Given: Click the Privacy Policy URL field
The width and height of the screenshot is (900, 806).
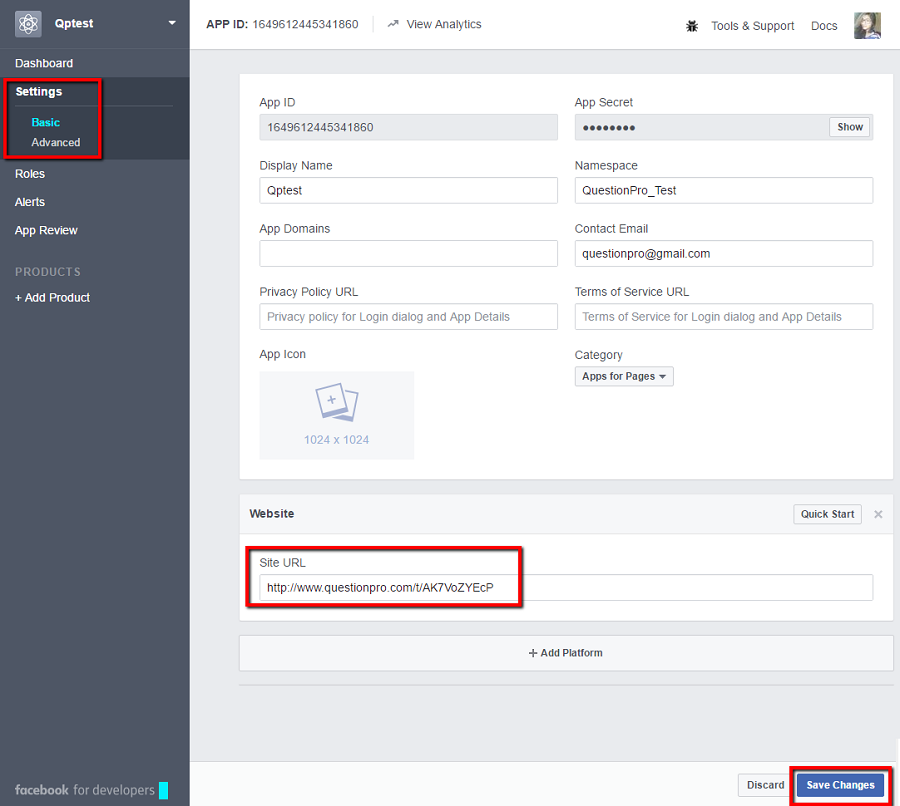Looking at the screenshot, I should (408, 316).
